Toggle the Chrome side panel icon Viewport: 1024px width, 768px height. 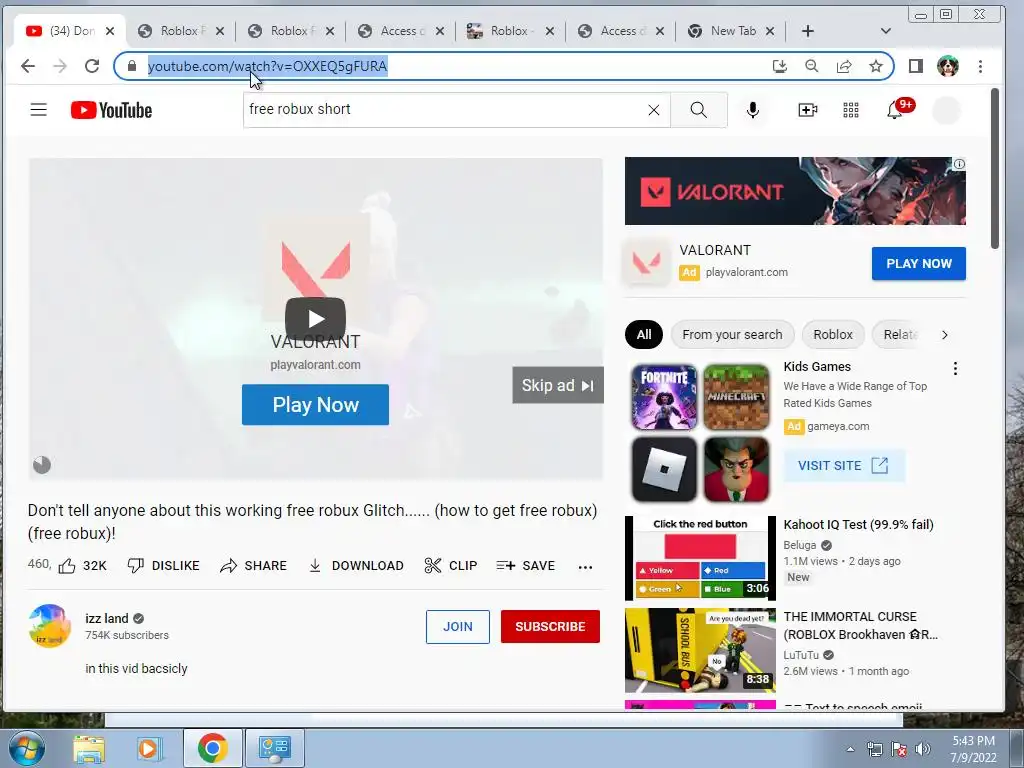(916, 66)
